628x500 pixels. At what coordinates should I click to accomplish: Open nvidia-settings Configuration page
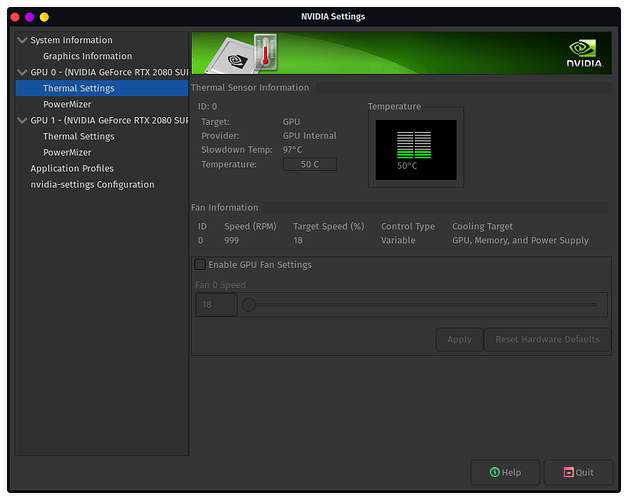click(92, 184)
